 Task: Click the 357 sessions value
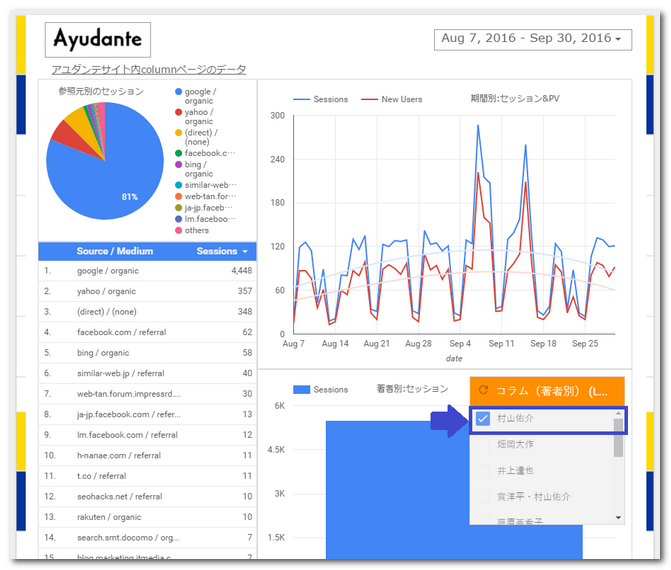(245, 291)
